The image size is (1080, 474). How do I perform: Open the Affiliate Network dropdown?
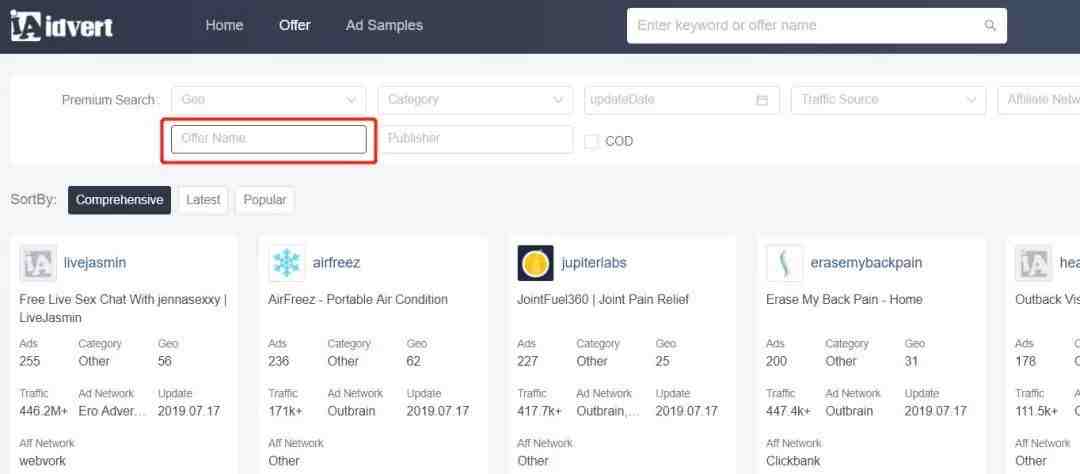click(x=1039, y=100)
